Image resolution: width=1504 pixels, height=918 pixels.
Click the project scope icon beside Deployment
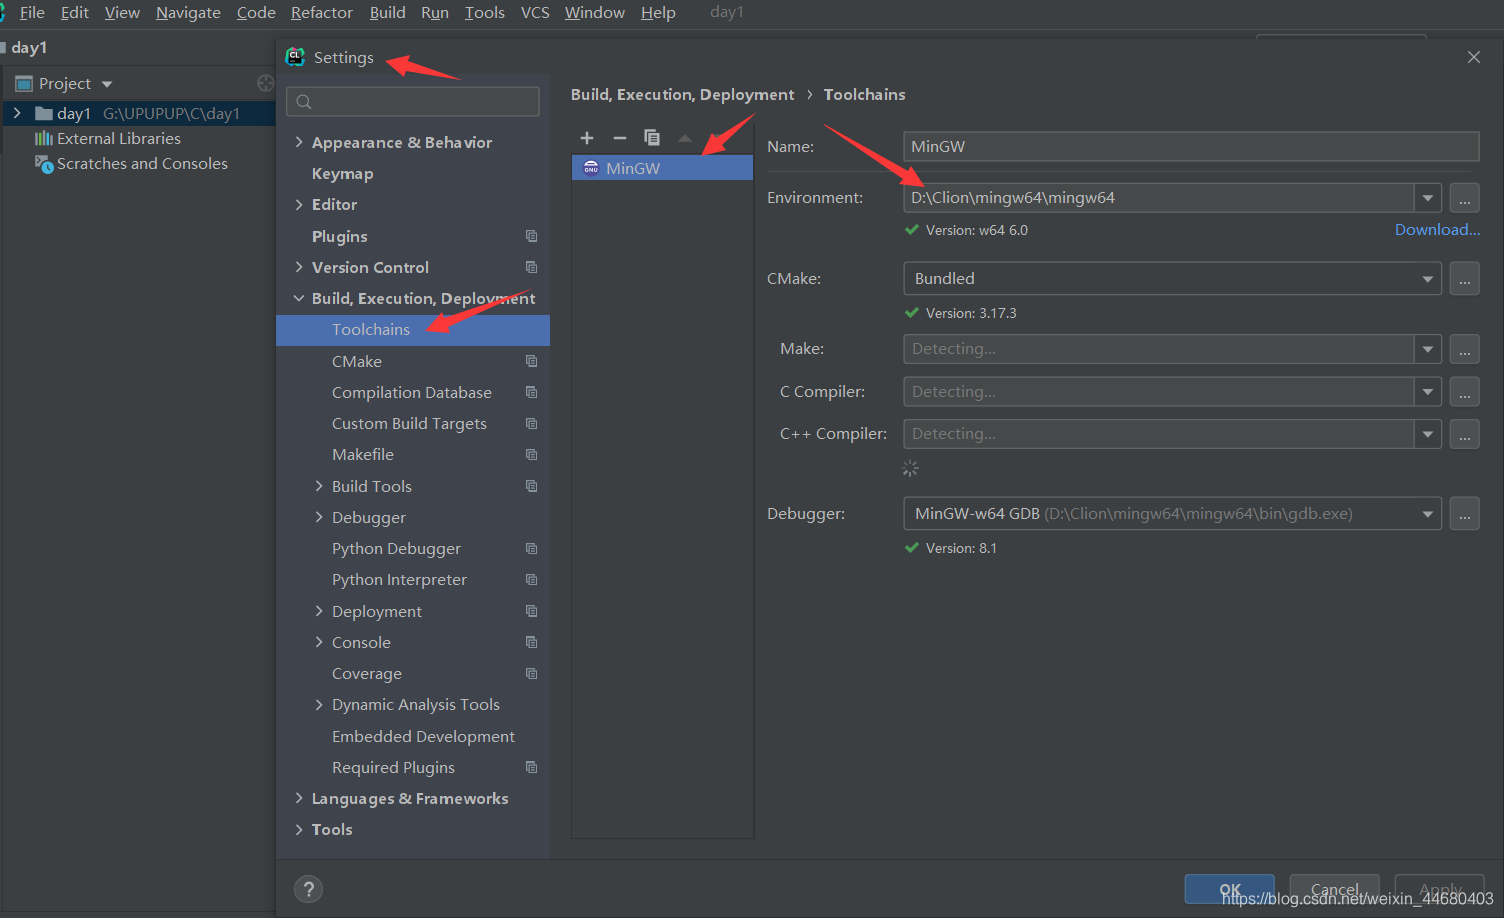coord(532,611)
